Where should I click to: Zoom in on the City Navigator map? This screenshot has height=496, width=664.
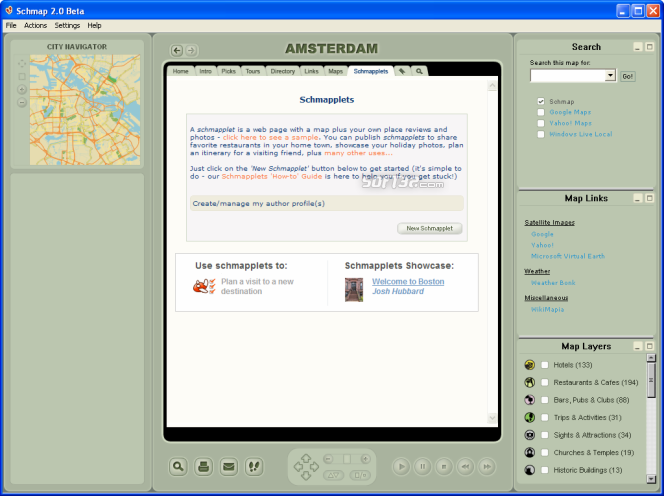(x=22, y=89)
